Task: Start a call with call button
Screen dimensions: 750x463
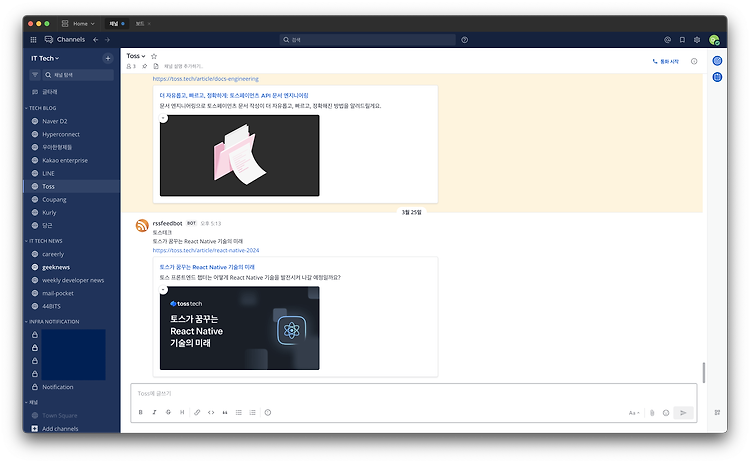Action: tap(665, 61)
